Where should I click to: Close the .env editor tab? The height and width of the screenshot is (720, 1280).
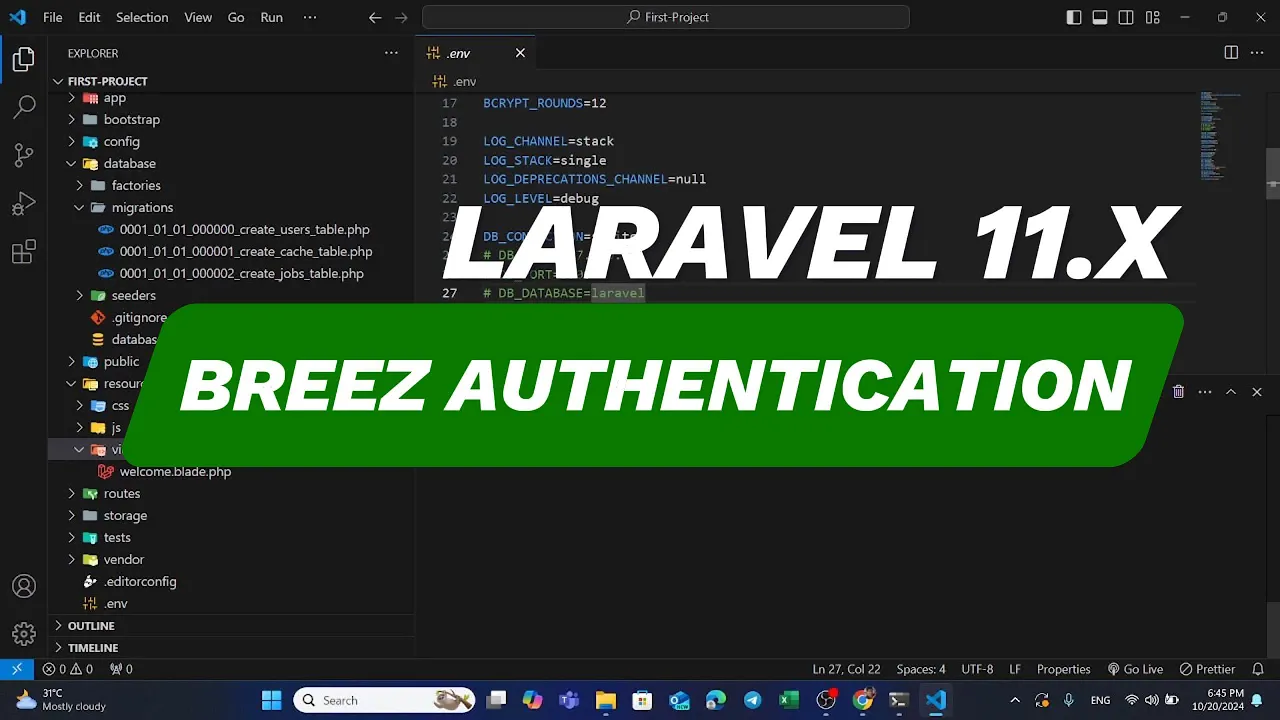(520, 53)
